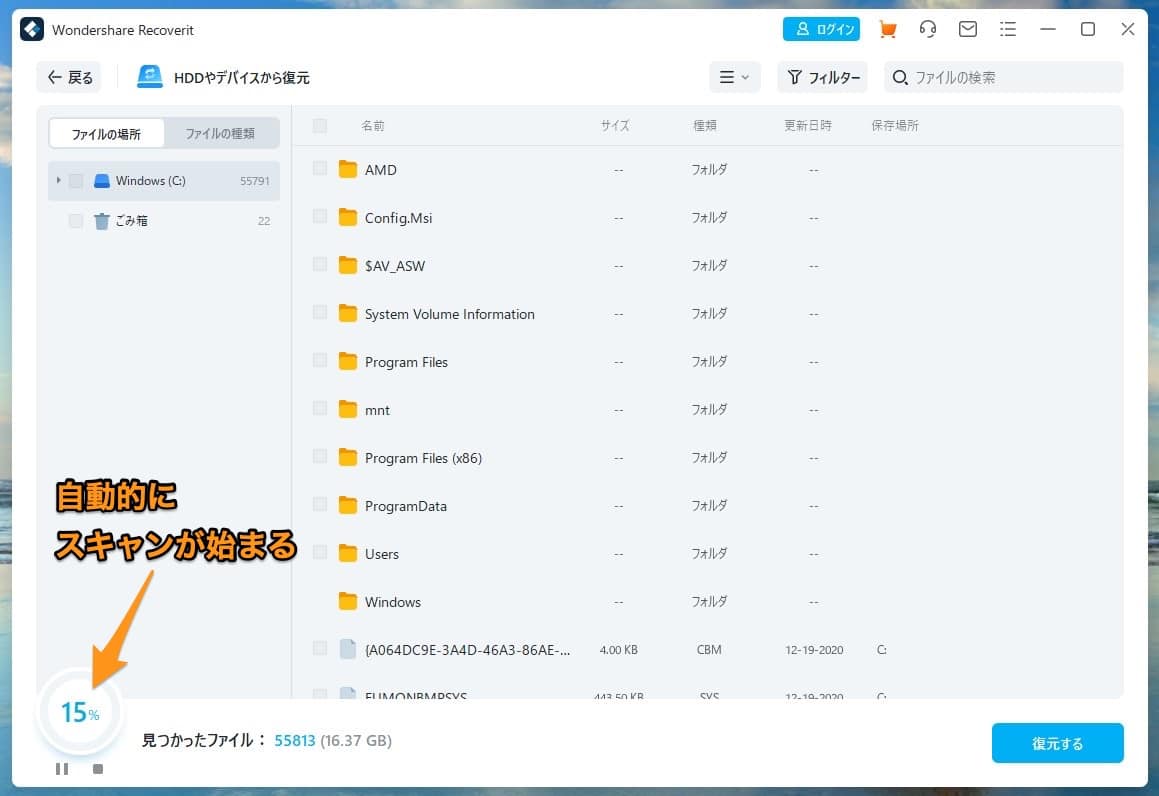Image resolution: width=1159 pixels, height=796 pixels.
Task: Click the 復元する recover button
Action: coord(1057,743)
